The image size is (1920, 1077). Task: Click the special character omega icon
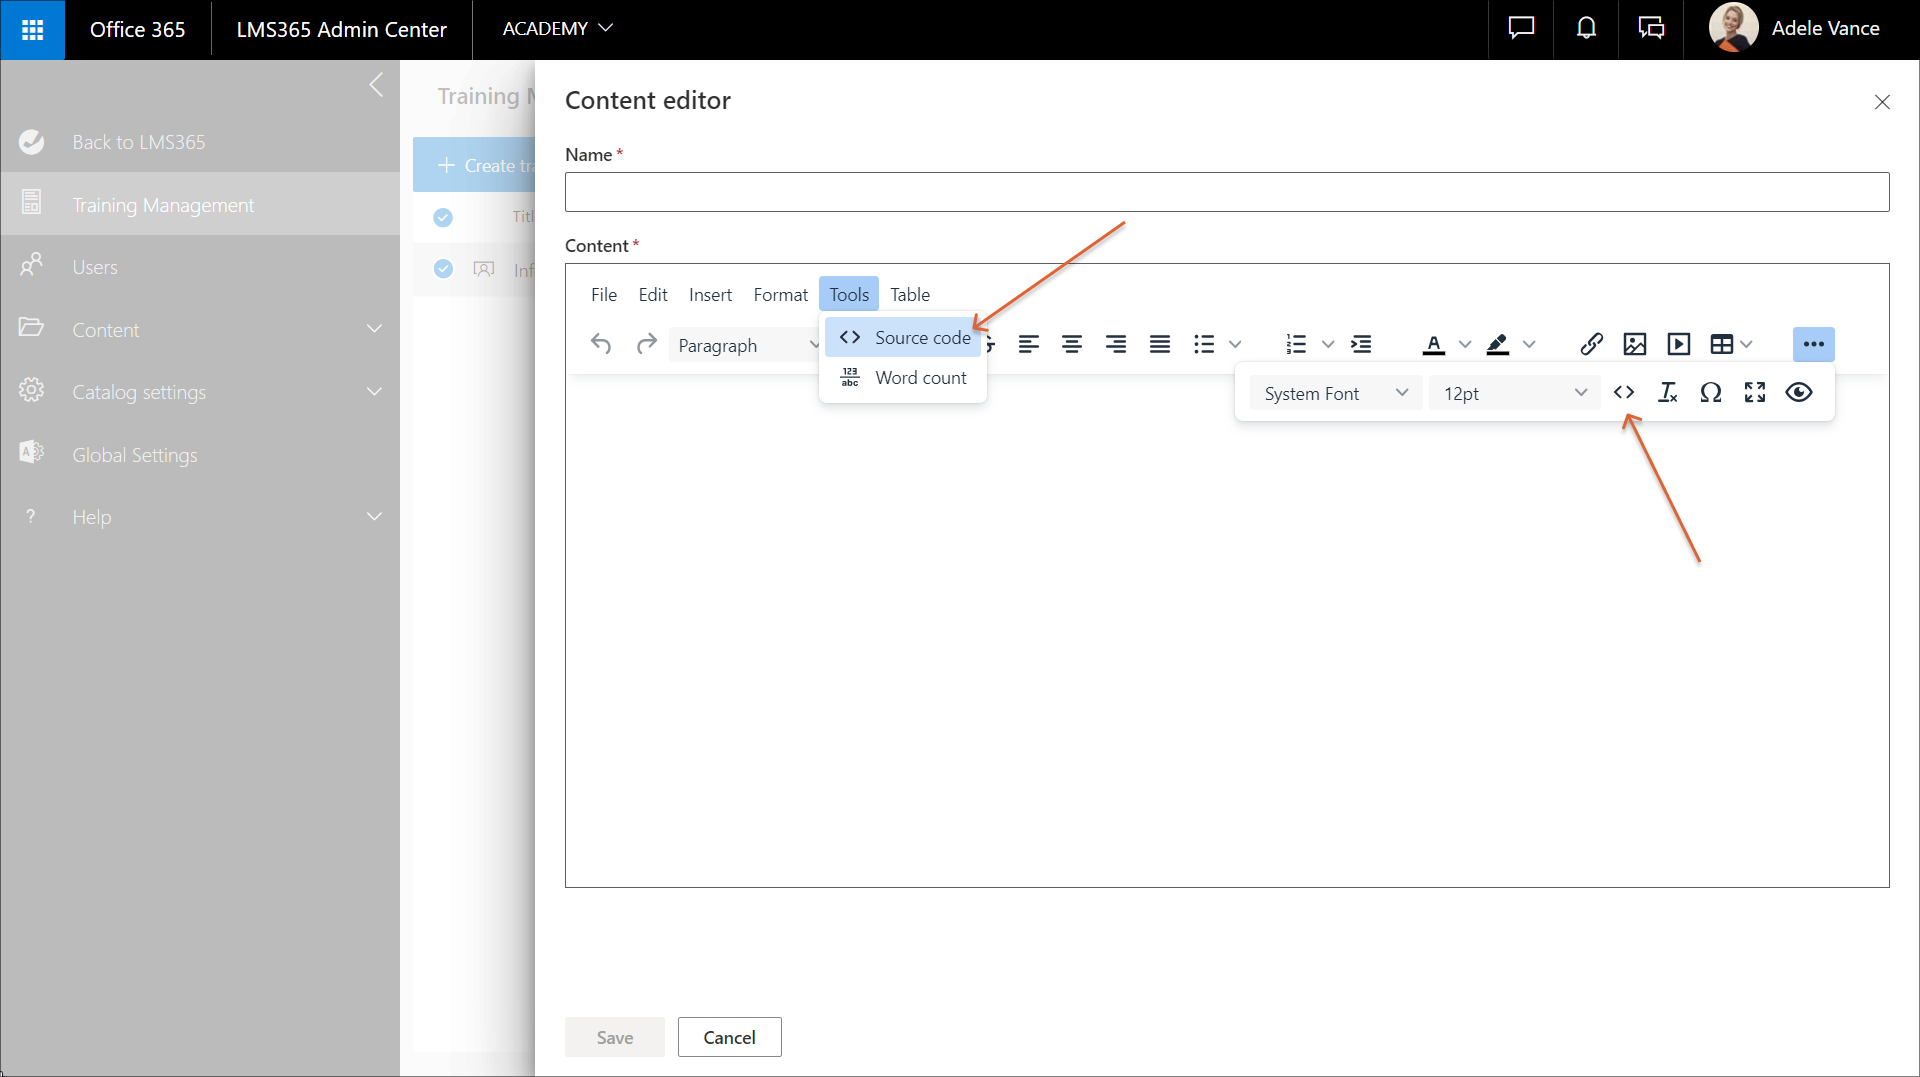click(x=1711, y=393)
